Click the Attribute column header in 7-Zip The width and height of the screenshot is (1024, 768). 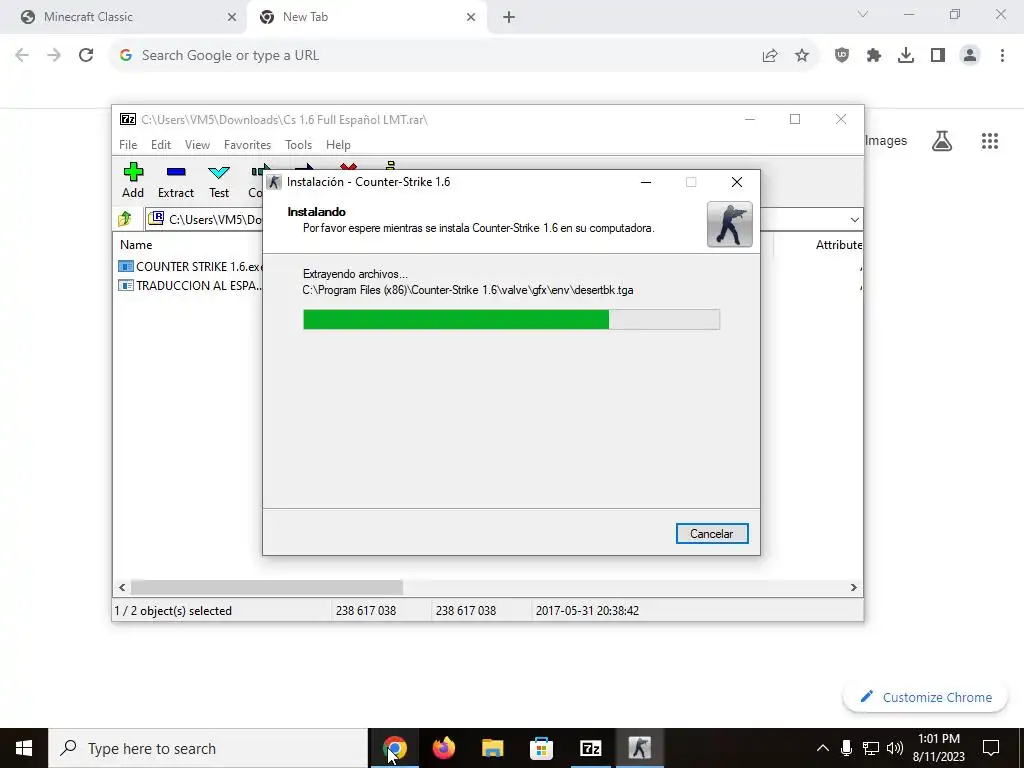coord(838,245)
